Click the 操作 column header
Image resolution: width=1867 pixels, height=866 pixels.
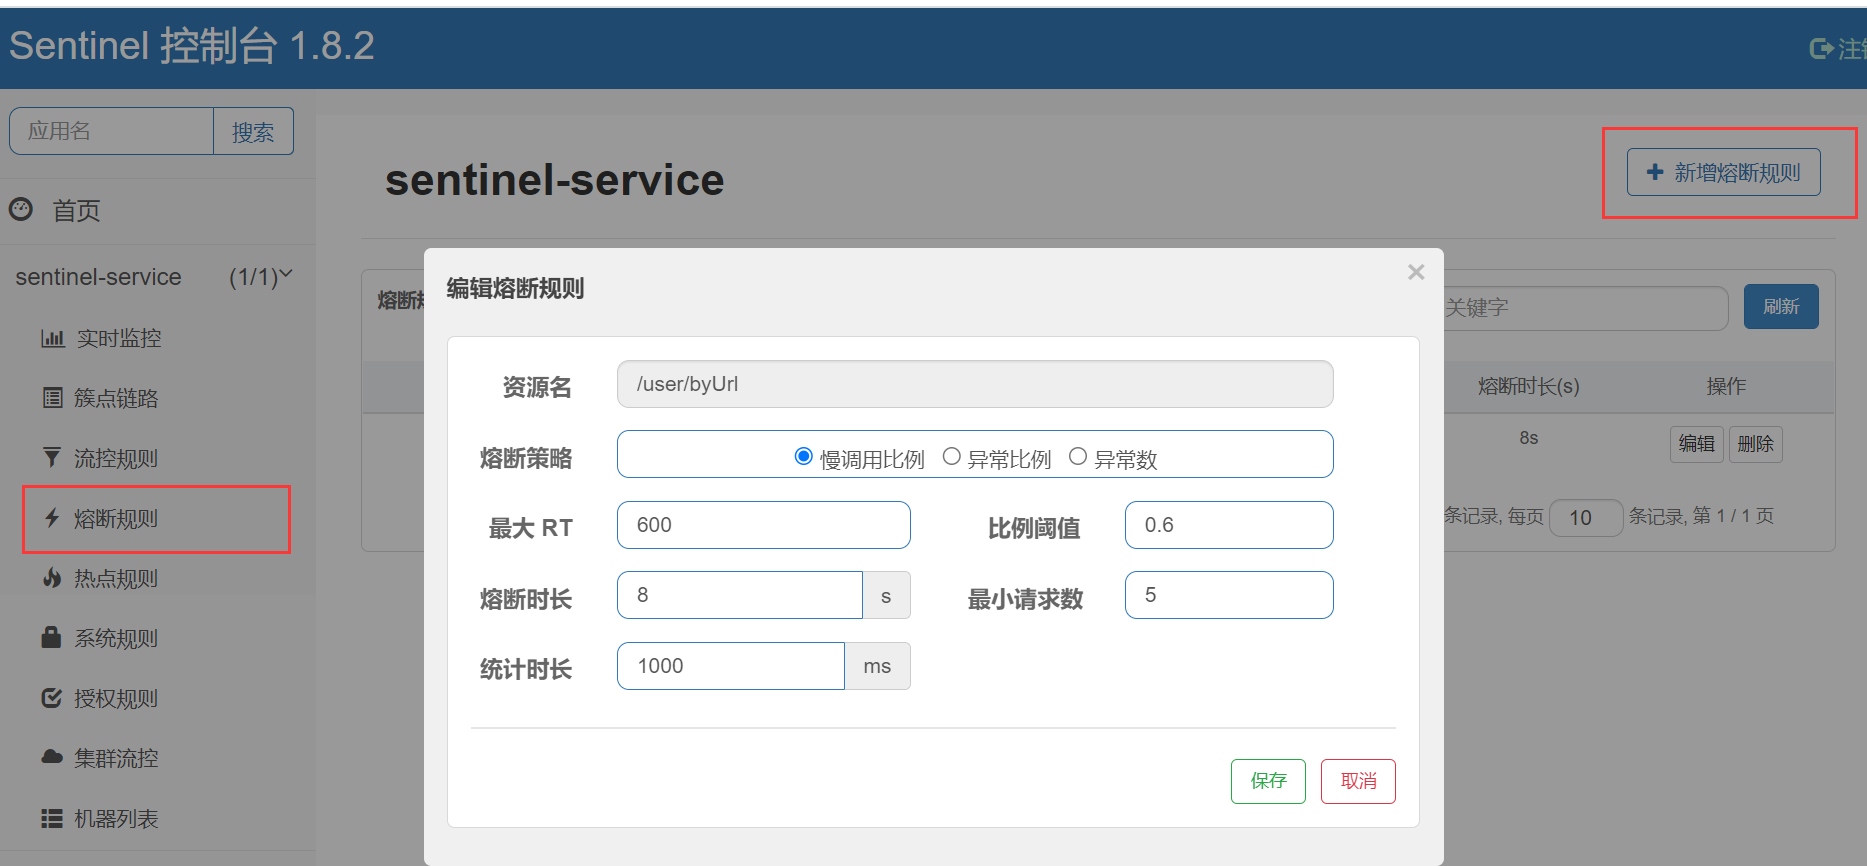tap(1726, 386)
